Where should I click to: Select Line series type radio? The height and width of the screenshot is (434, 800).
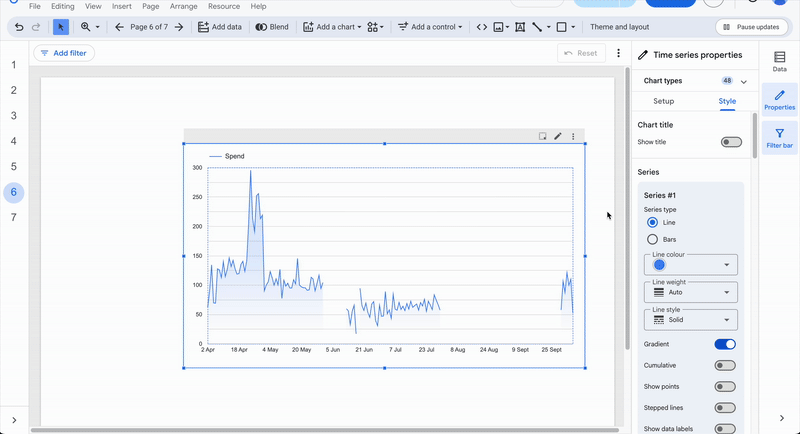tap(652, 222)
